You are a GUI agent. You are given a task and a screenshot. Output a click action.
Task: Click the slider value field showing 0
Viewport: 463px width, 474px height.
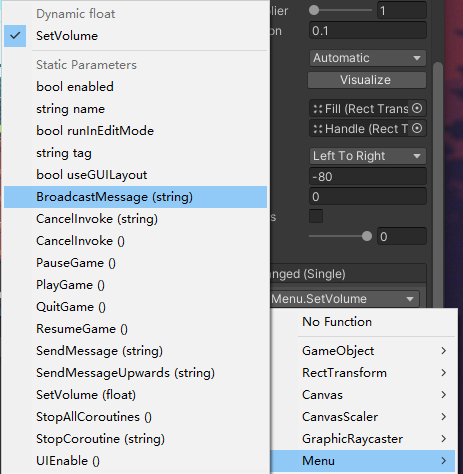(x=402, y=236)
